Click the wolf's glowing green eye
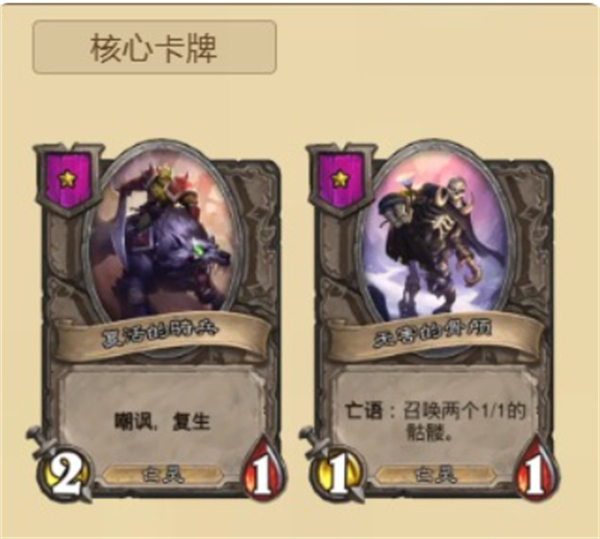The height and width of the screenshot is (539, 600). pos(198,249)
